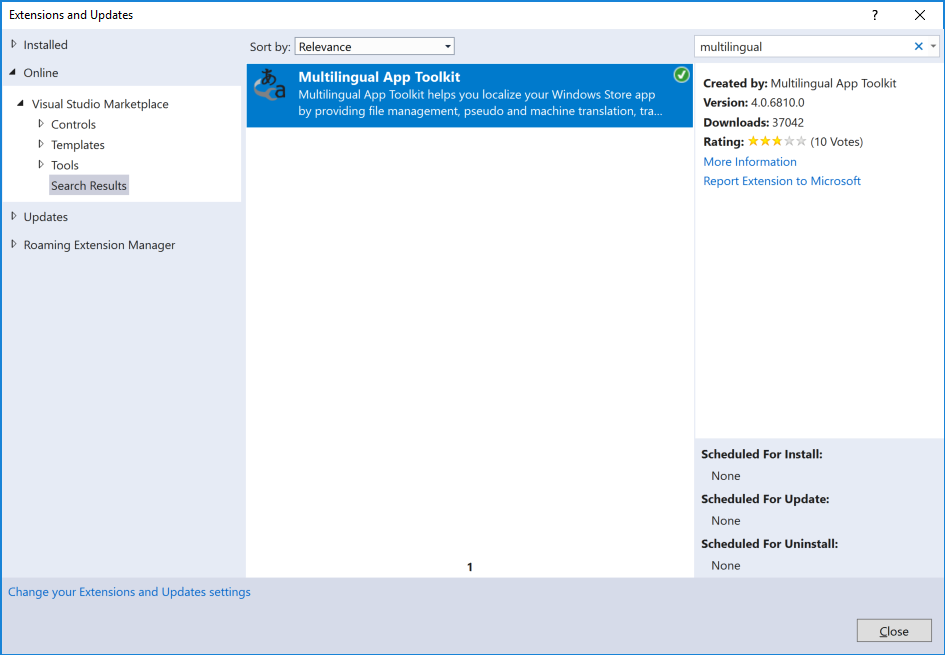Open Roaming Extension Manager section
The height and width of the screenshot is (655, 945).
click(99, 245)
